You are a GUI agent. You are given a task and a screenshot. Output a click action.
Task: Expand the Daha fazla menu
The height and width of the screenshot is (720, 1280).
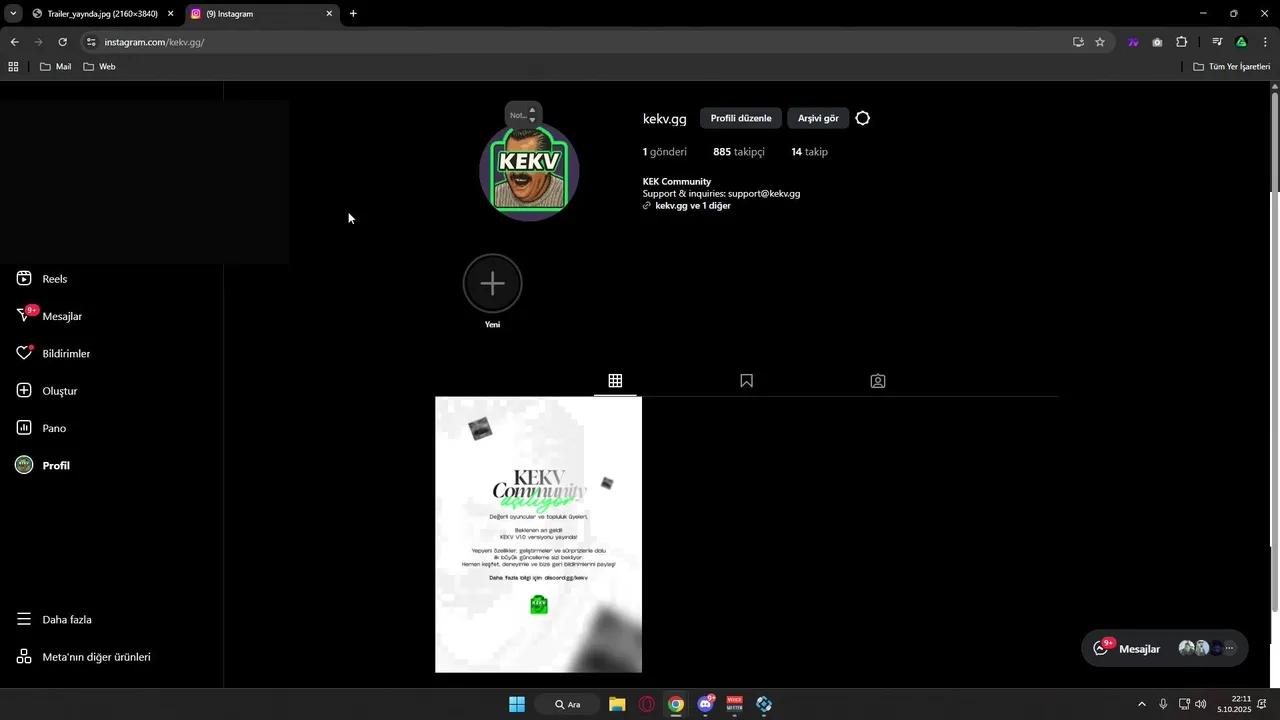pos(54,620)
